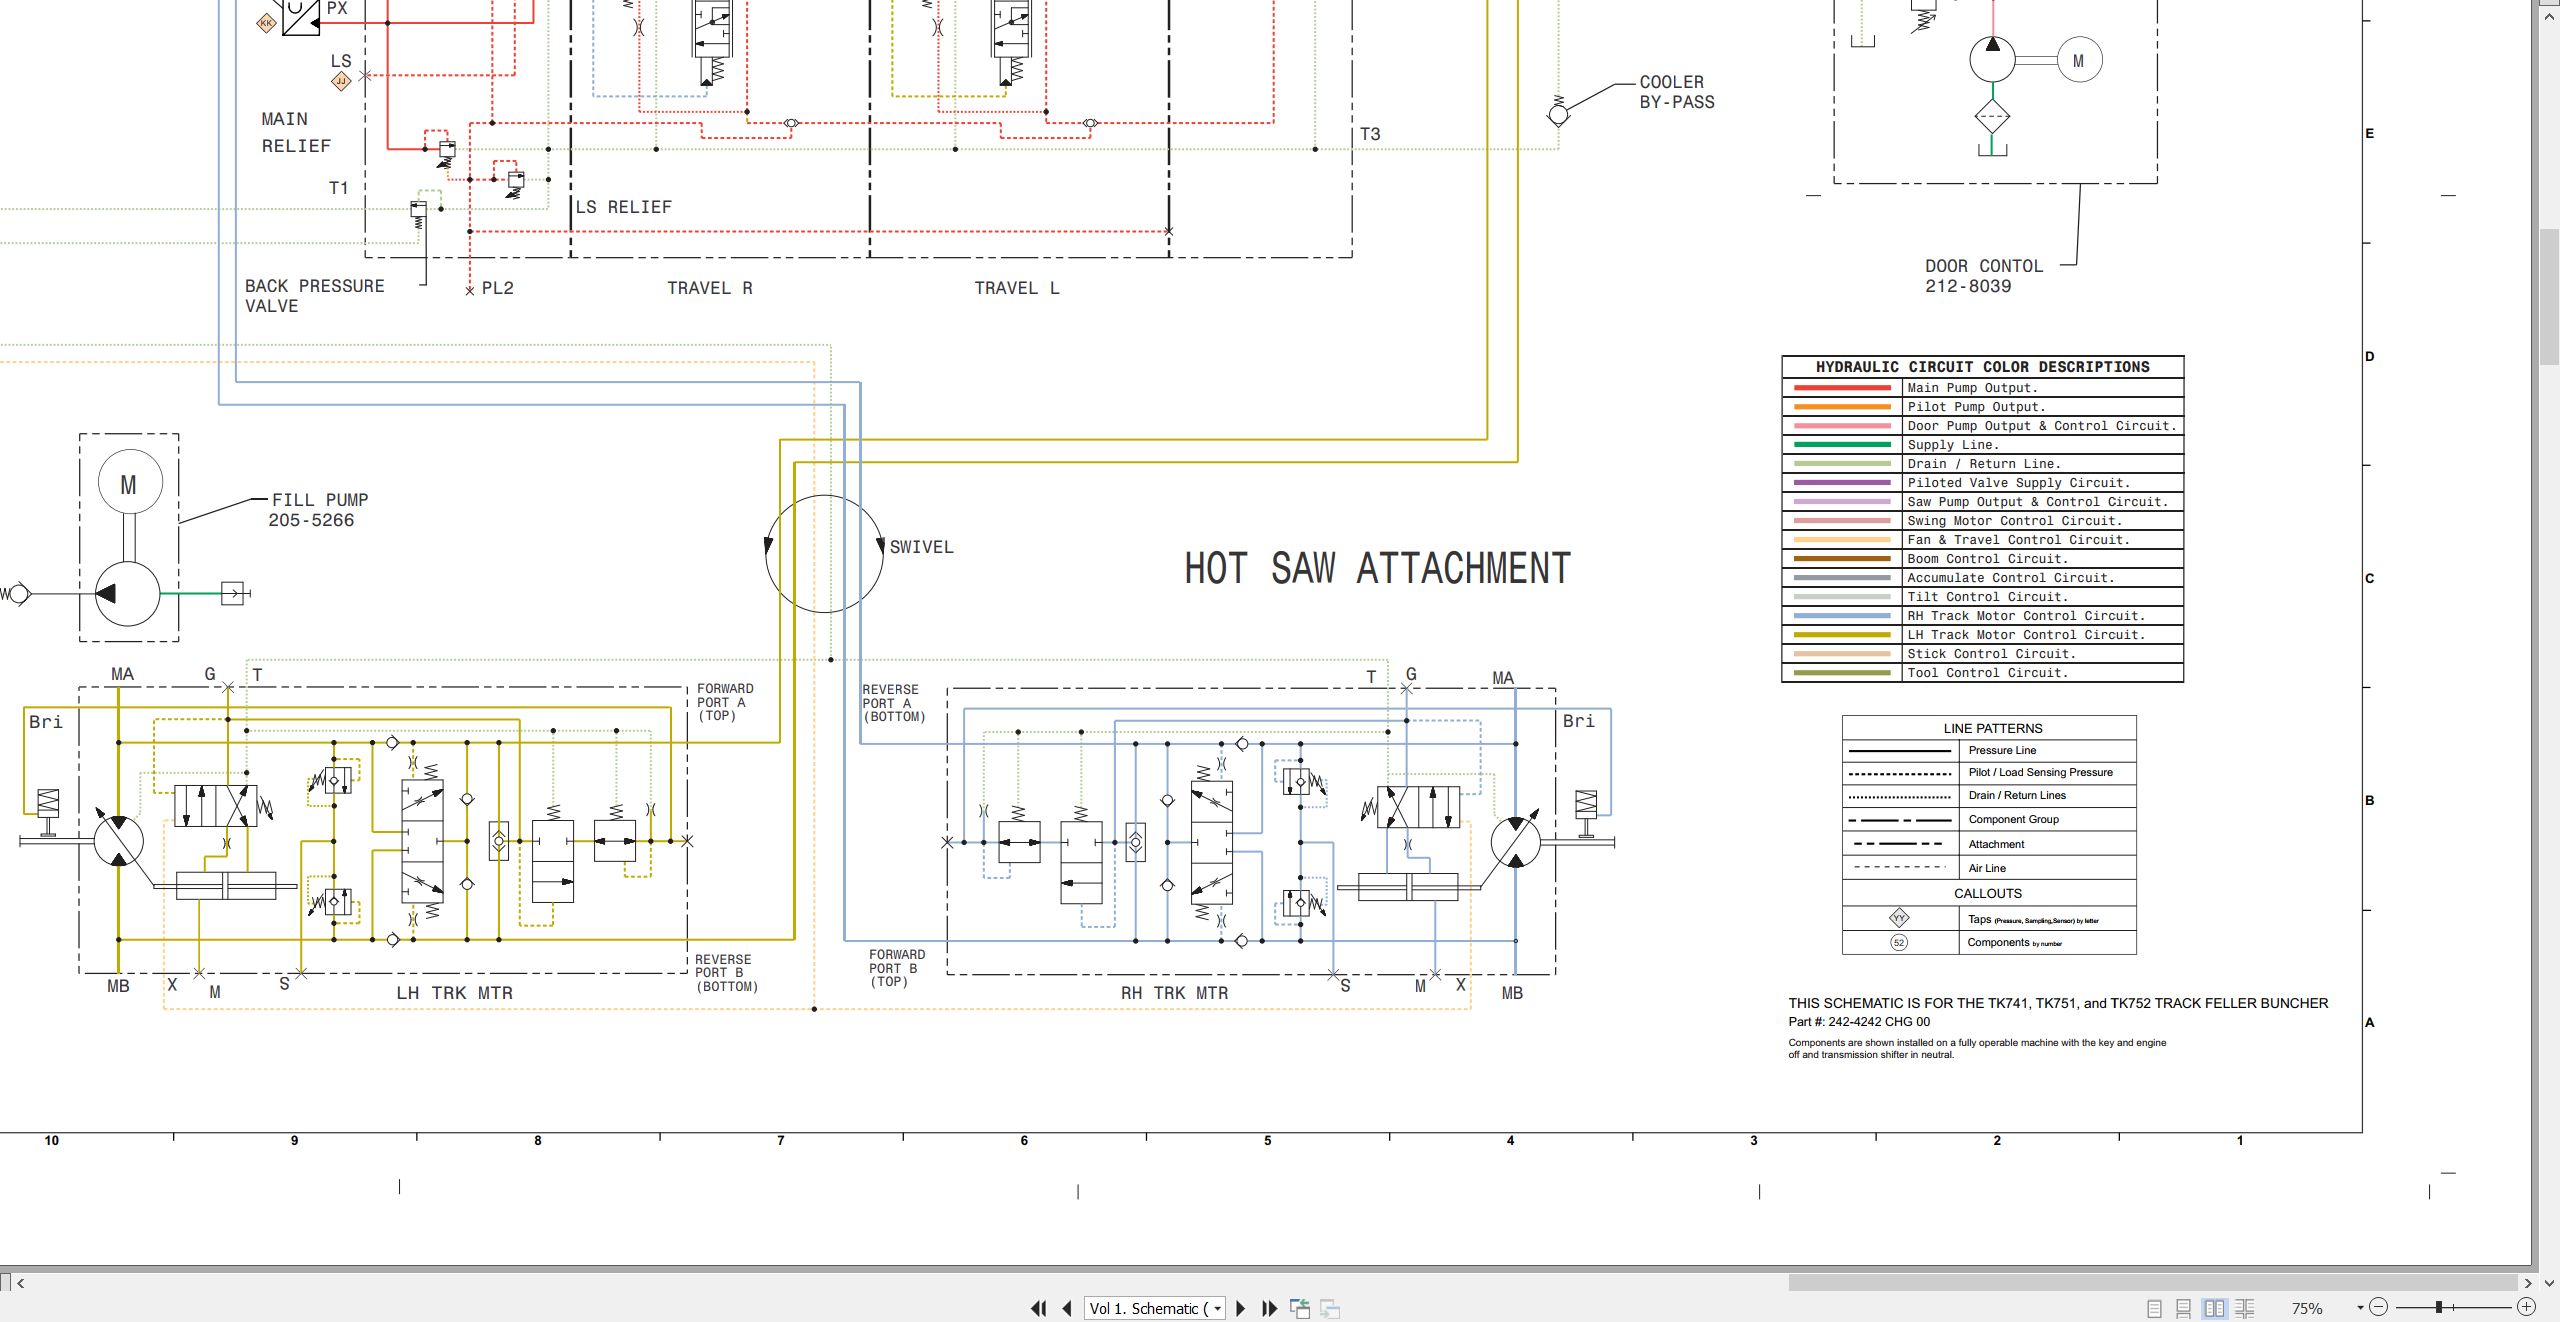Go forward to next view
The width and height of the screenshot is (2560, 1322).
tap(1330, 1308)
